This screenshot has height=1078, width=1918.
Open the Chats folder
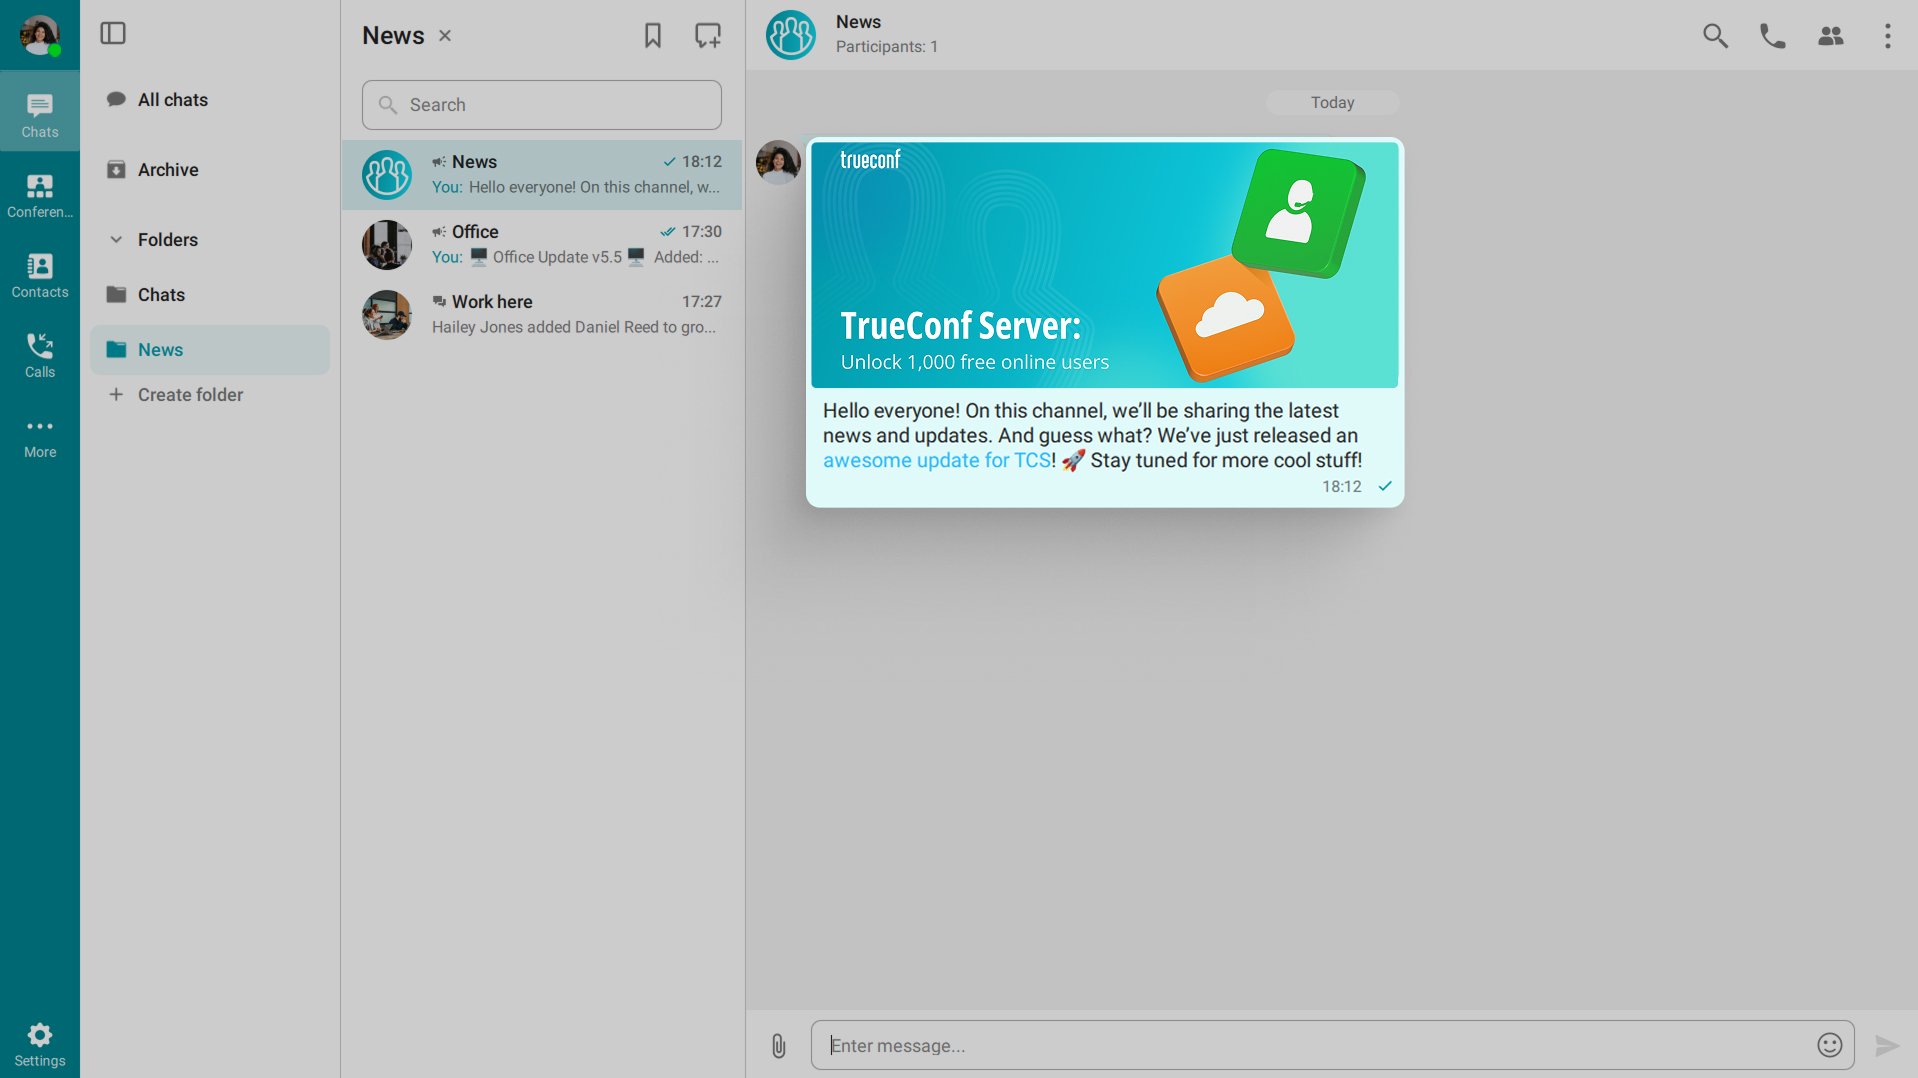(210, 295)
